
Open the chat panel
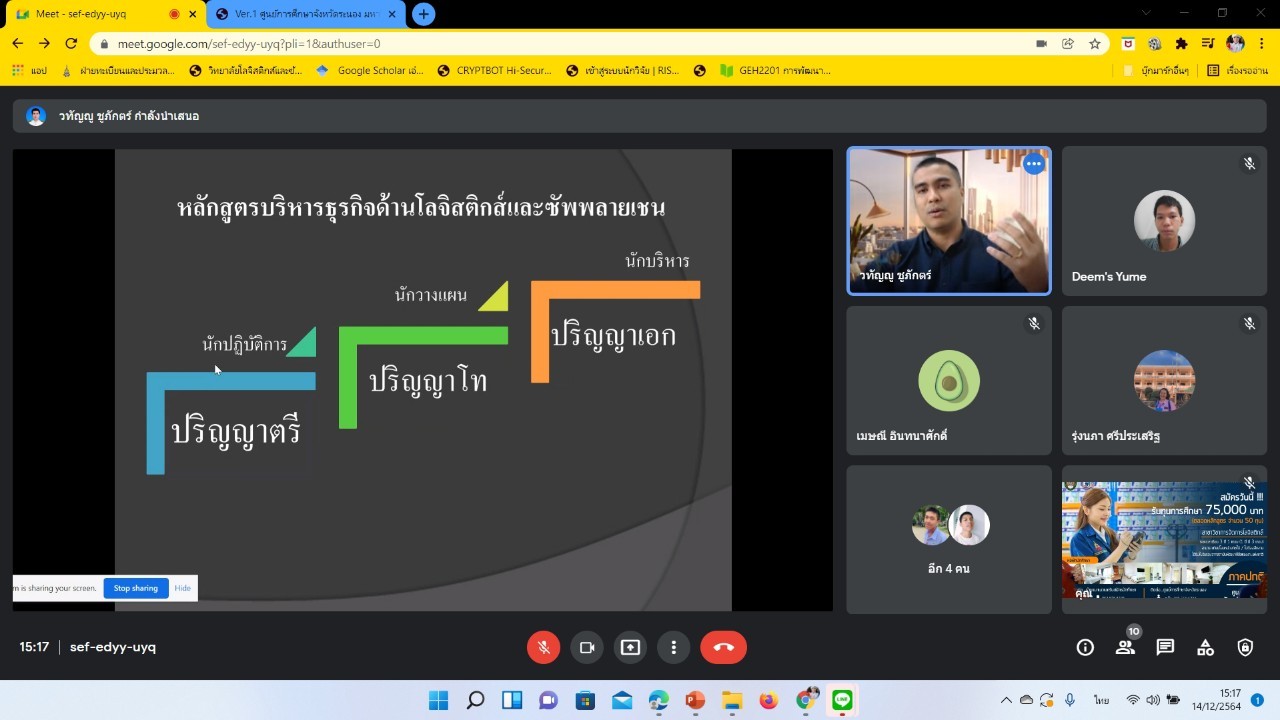[1165, 647]
